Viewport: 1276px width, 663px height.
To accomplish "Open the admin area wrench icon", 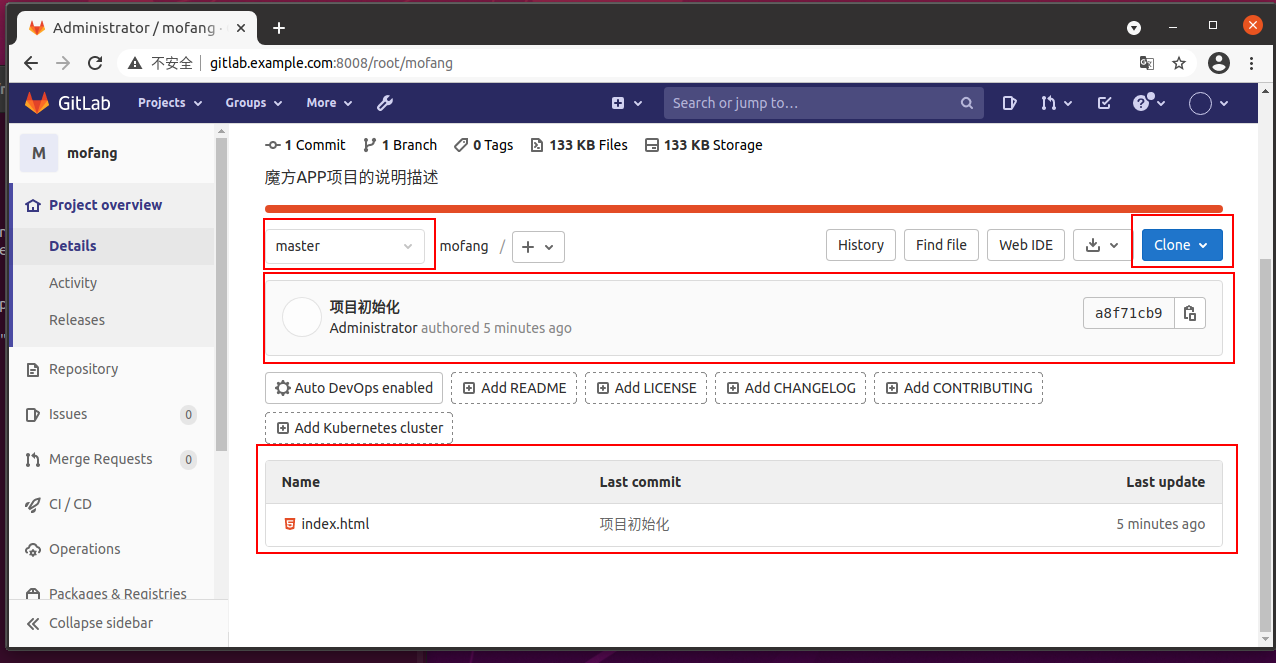I will (385, 103).
